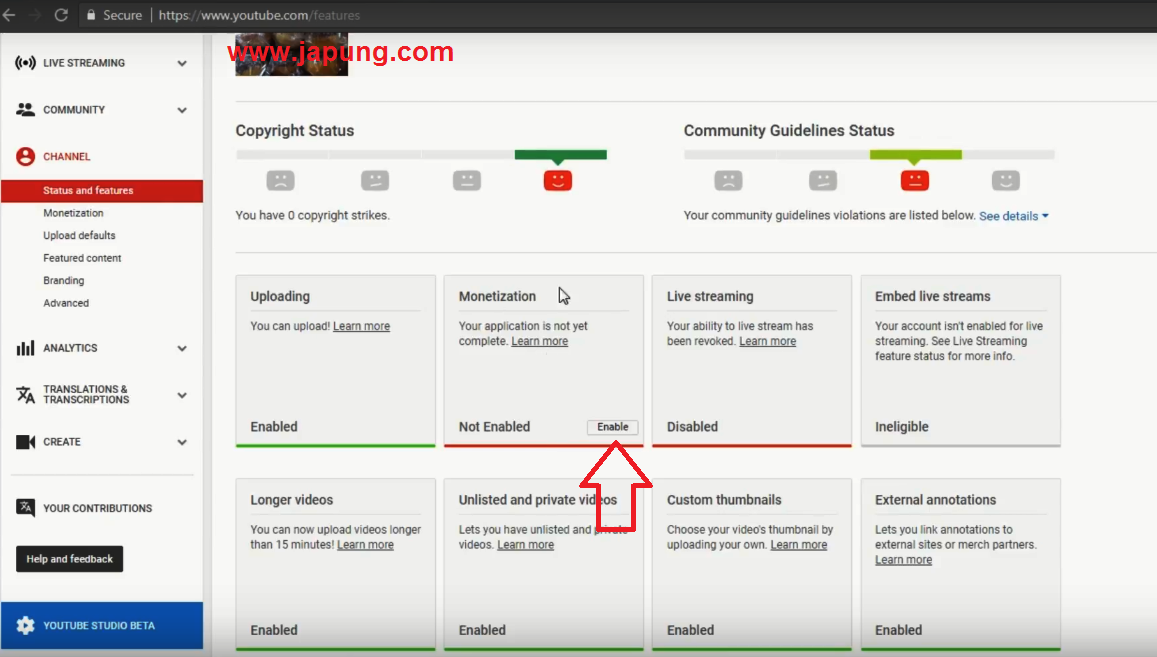Click the Copyright Status heading

(294, 131)
